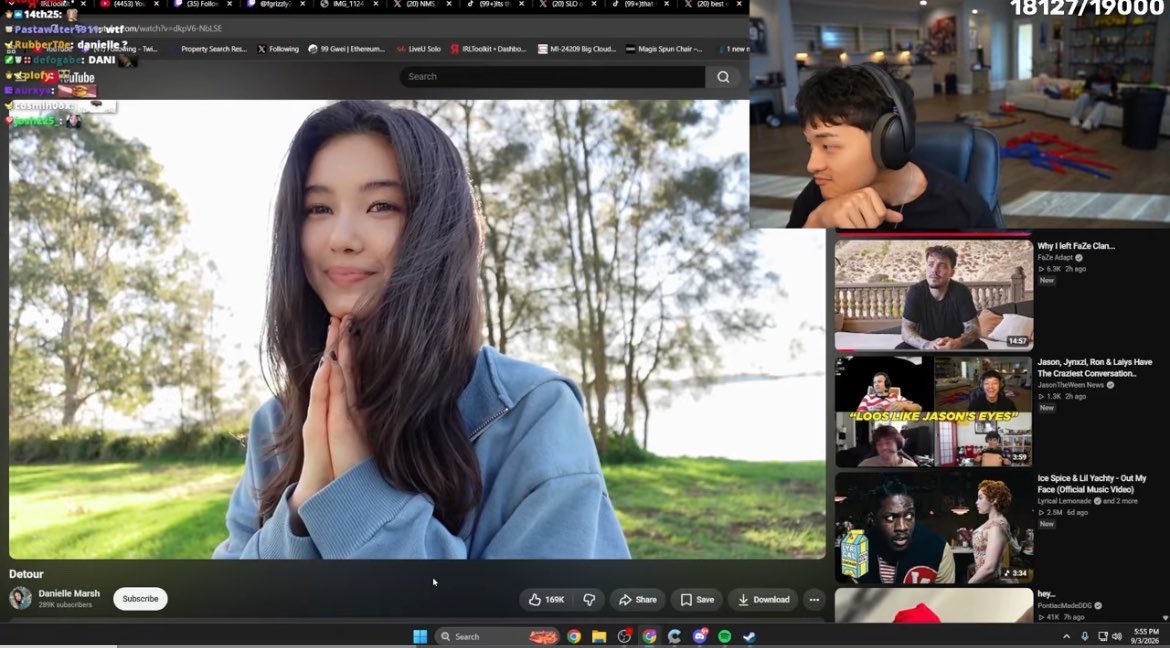The height and width of the screenshot is (648, 1170).
Task: Open Discord from the taskbar
Action: pos(700,637)
